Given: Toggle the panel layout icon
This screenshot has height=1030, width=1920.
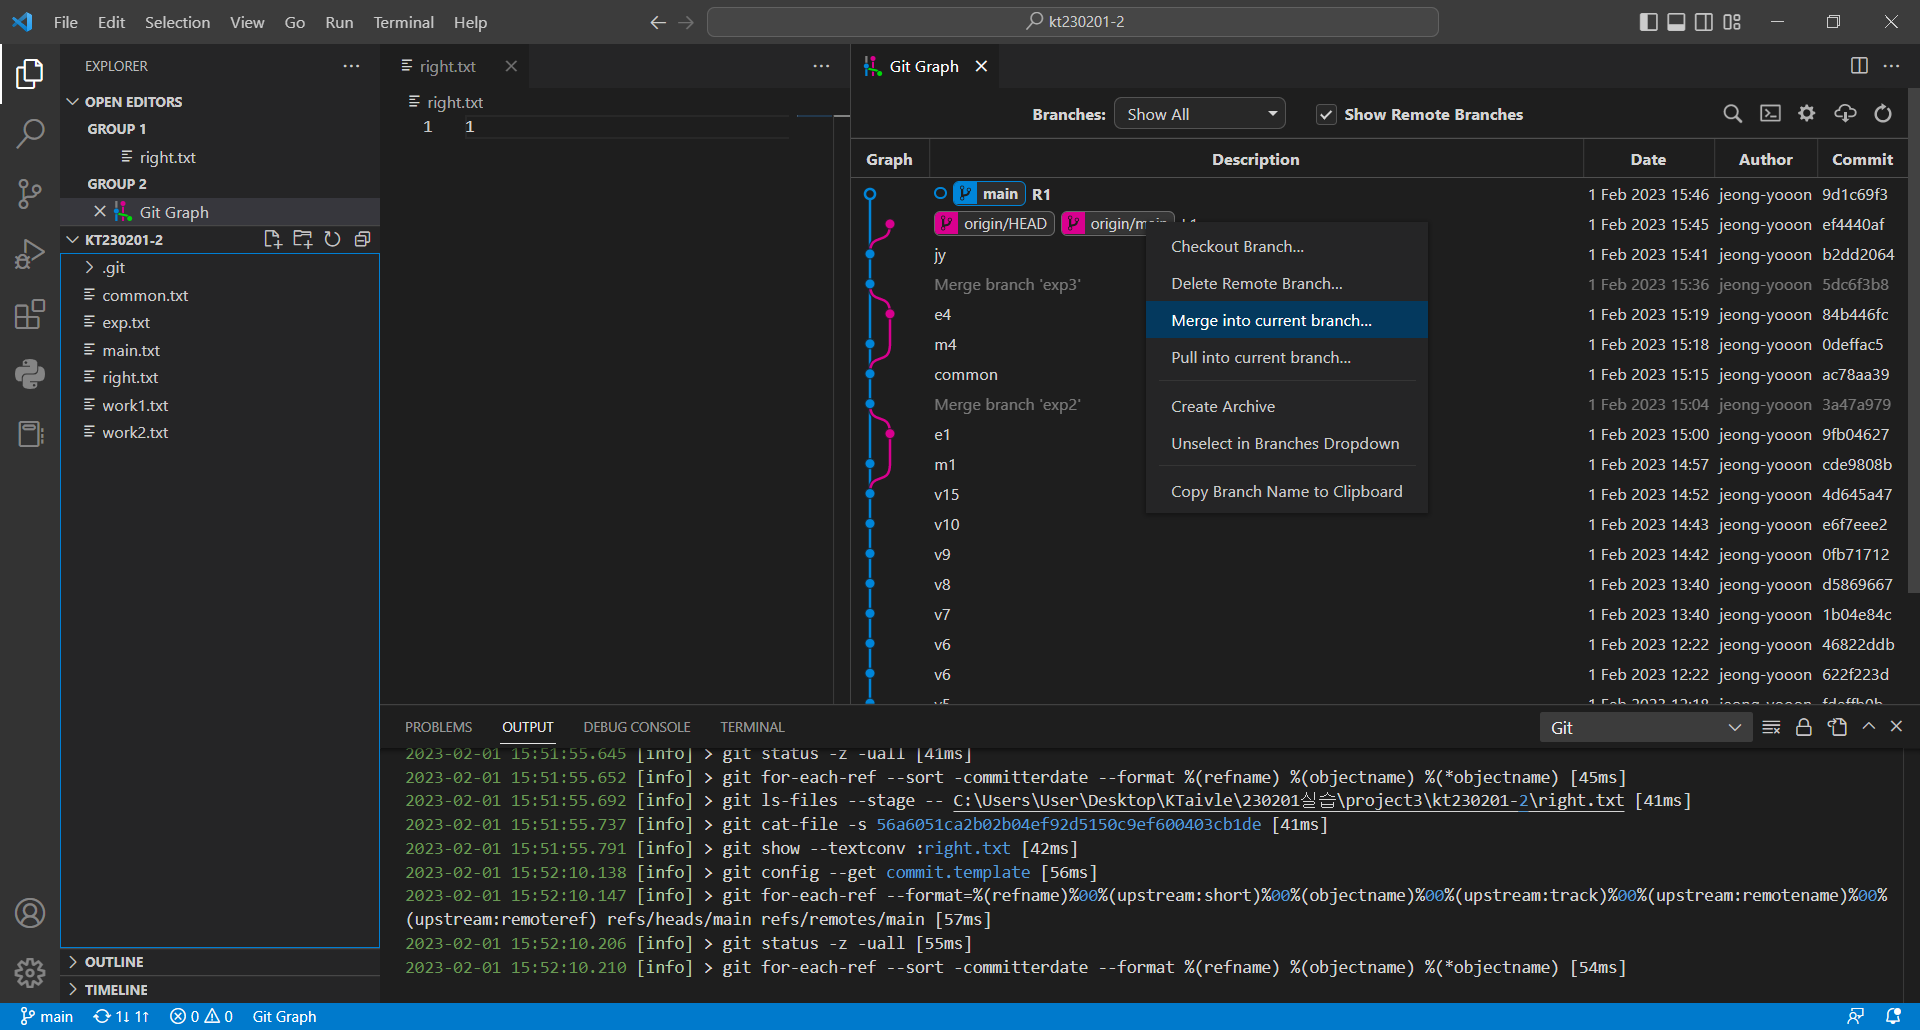Looking at the screenshot, I should pyautogui.click(x=1676, y=22).
